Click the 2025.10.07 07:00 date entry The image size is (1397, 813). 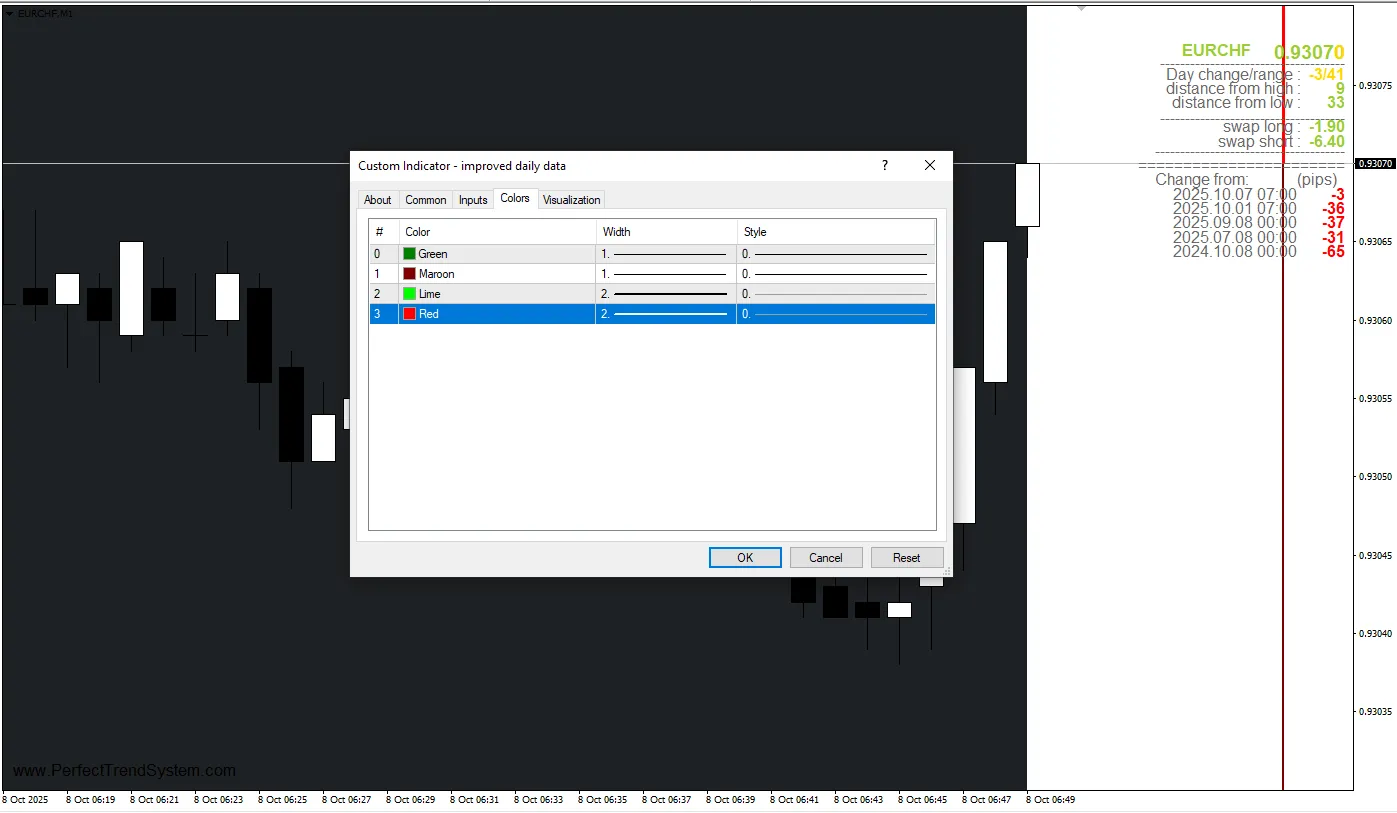pyautogui.click(x=1235, y=194)
